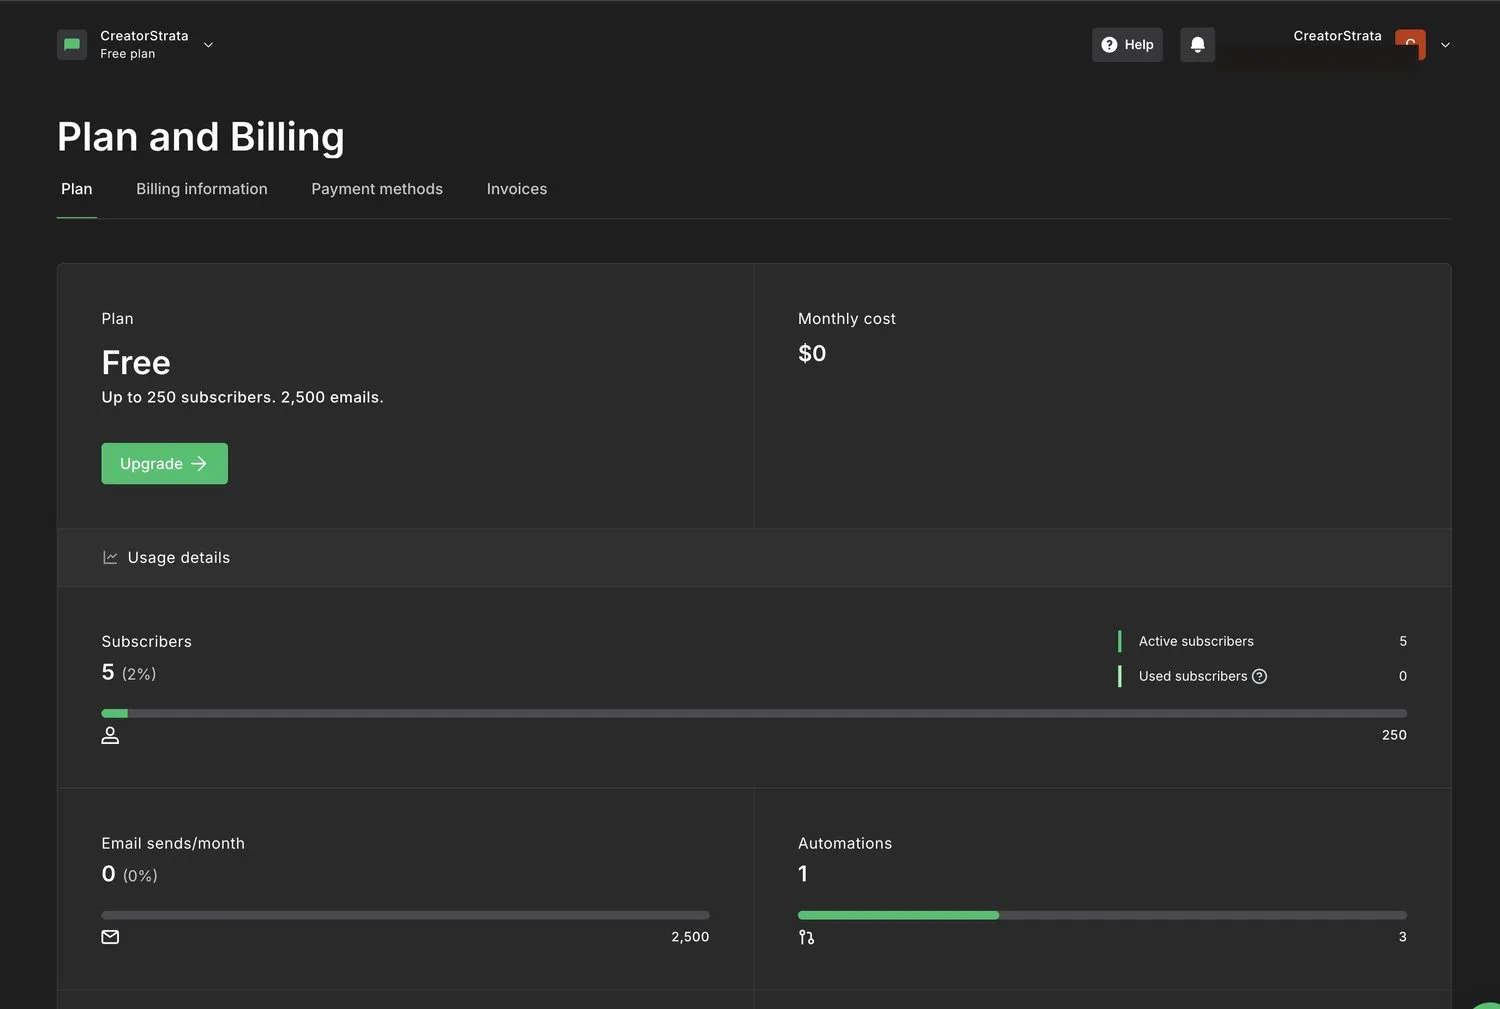Click the Upgrade button

click(165, 464)
